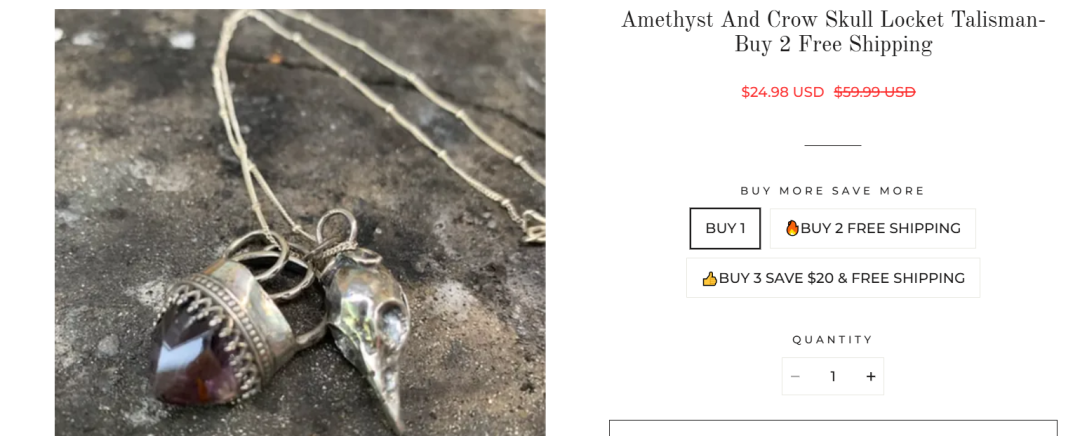Screen dimensions: 1080x436
Task: Increase quantity with the plus button
Action: tap(871, 377)
